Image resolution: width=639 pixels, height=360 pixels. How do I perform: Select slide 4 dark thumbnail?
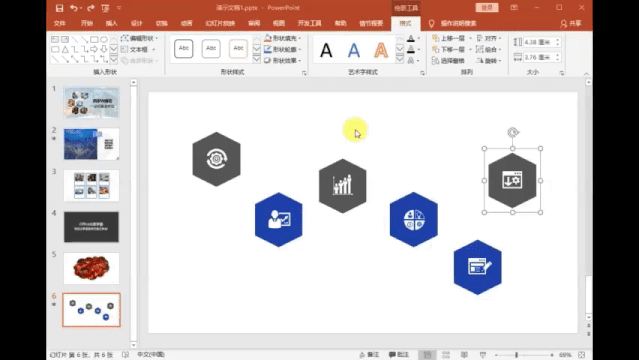pos(91,227)
